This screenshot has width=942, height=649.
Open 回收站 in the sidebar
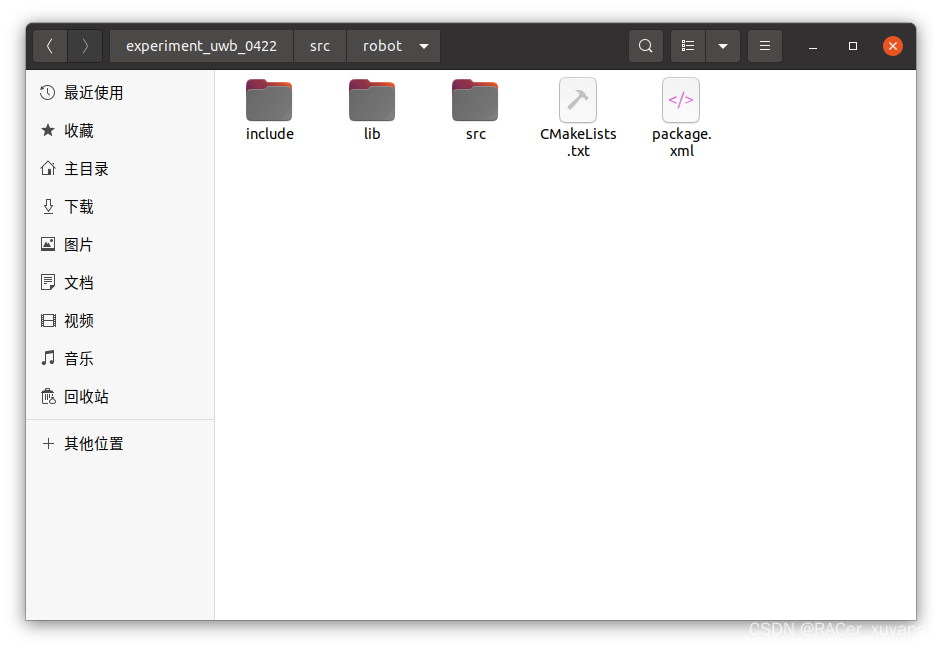[x=120, y=397]
